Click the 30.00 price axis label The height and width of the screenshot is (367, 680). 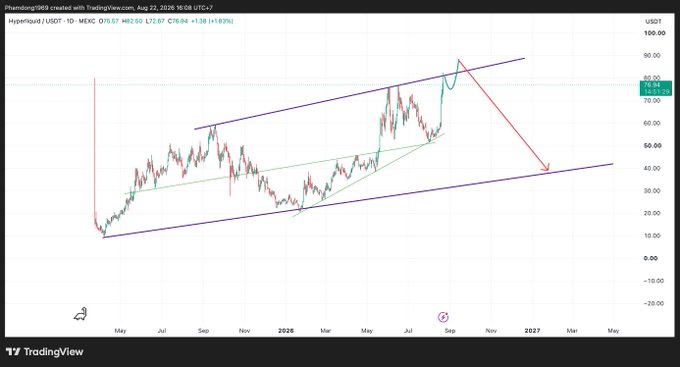click(652, 191)
